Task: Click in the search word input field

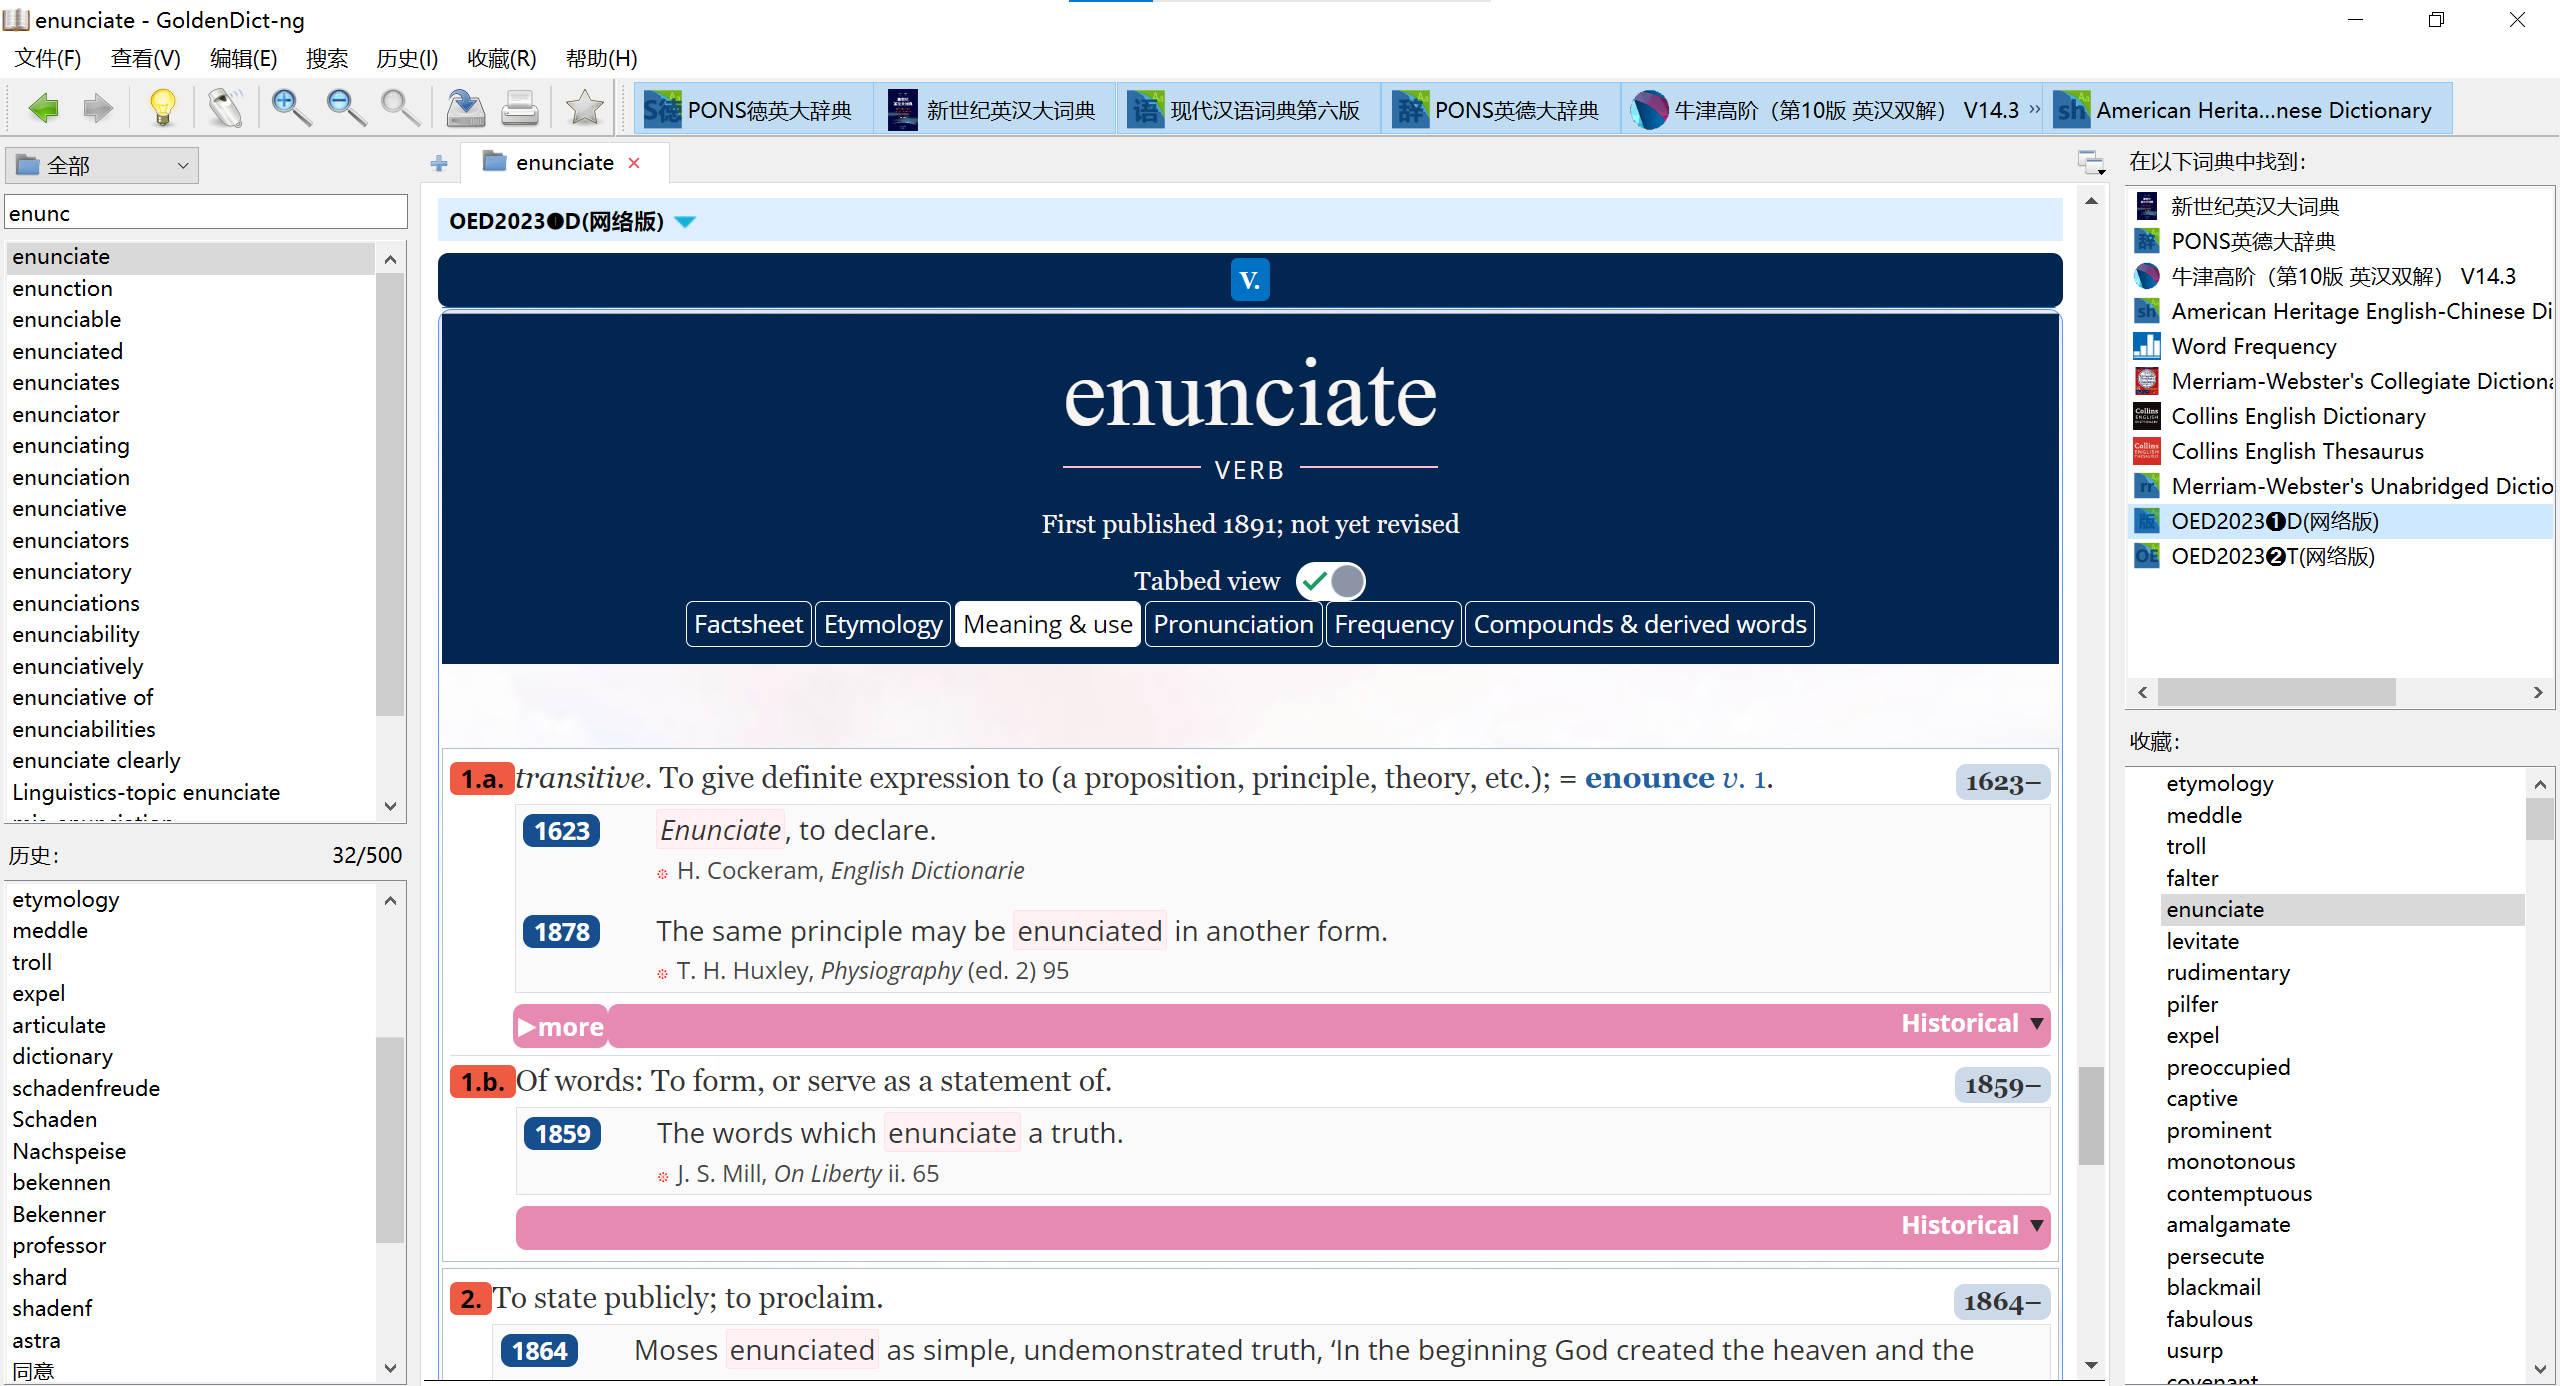Action: coord(206,213)
